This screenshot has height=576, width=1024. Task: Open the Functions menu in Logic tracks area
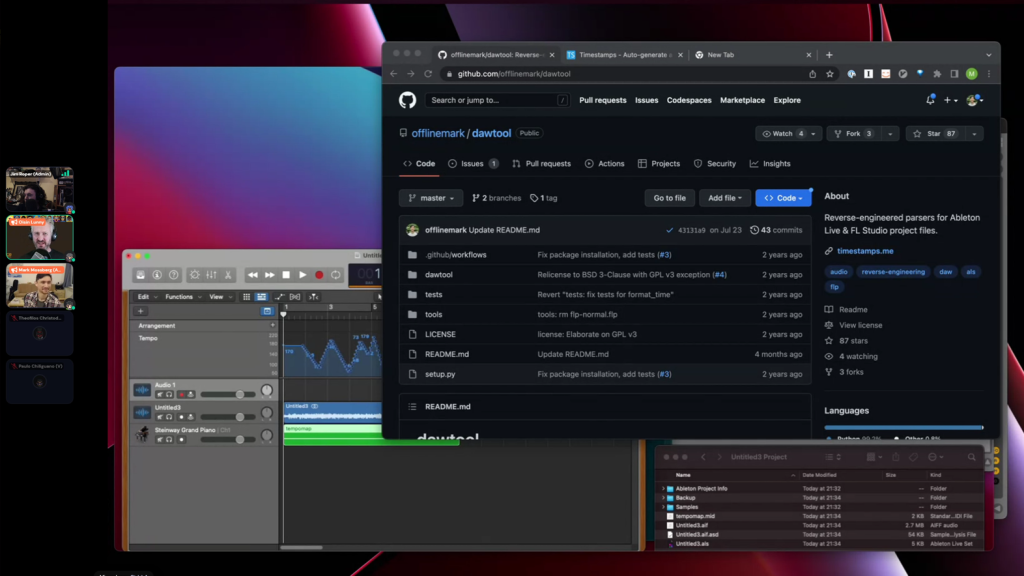tap(182, 297)
